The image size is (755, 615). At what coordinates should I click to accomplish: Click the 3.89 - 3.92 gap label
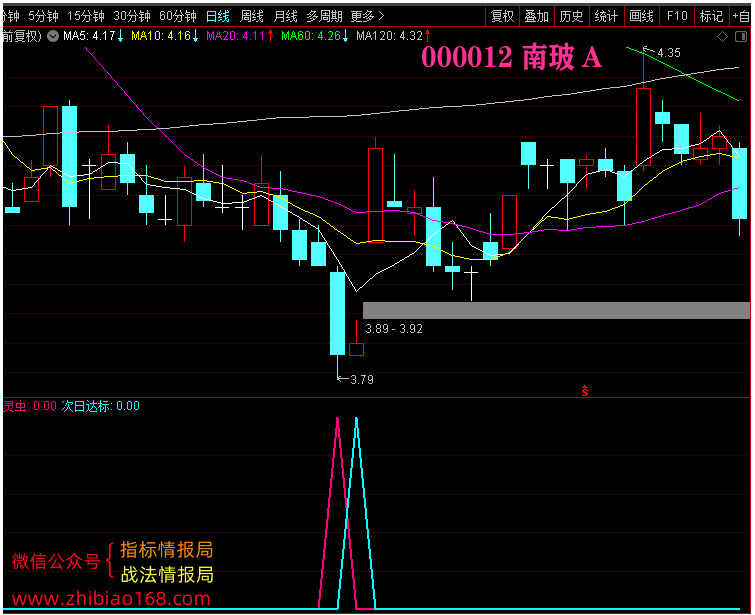394,329
